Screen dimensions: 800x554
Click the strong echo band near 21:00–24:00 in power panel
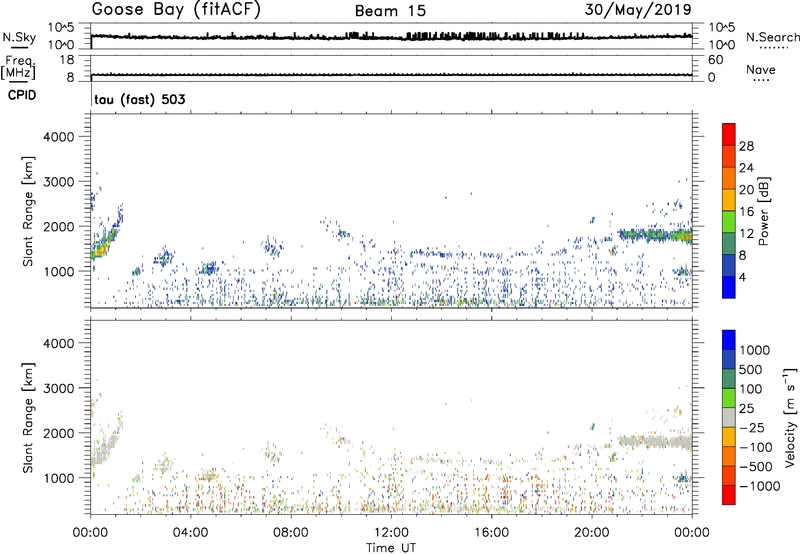click(x=656, y=235)
